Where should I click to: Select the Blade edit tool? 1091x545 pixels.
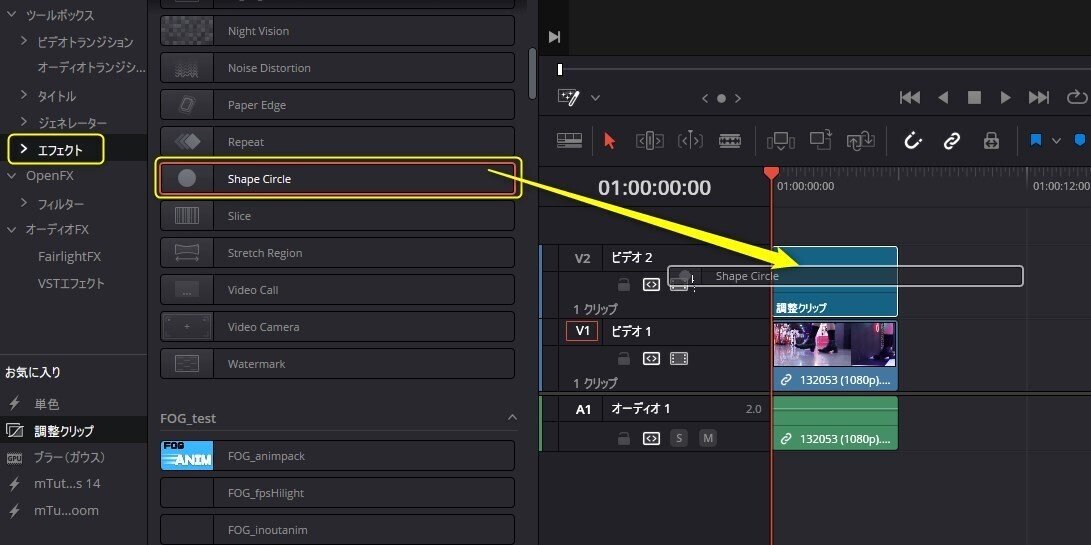click(730, 141)
